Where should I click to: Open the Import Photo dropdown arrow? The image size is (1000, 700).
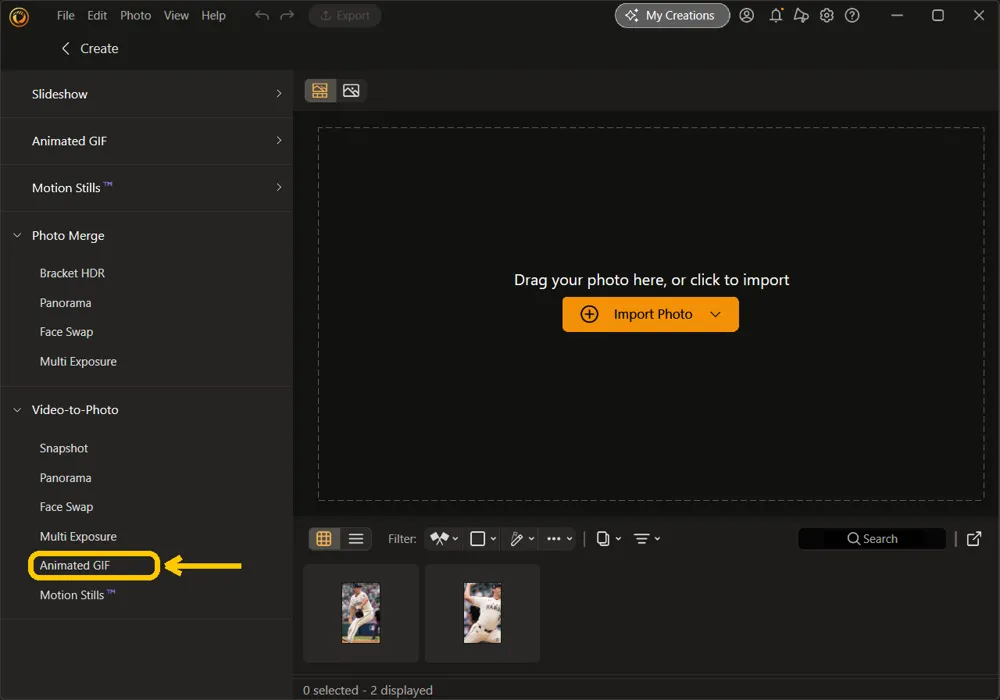716,314
